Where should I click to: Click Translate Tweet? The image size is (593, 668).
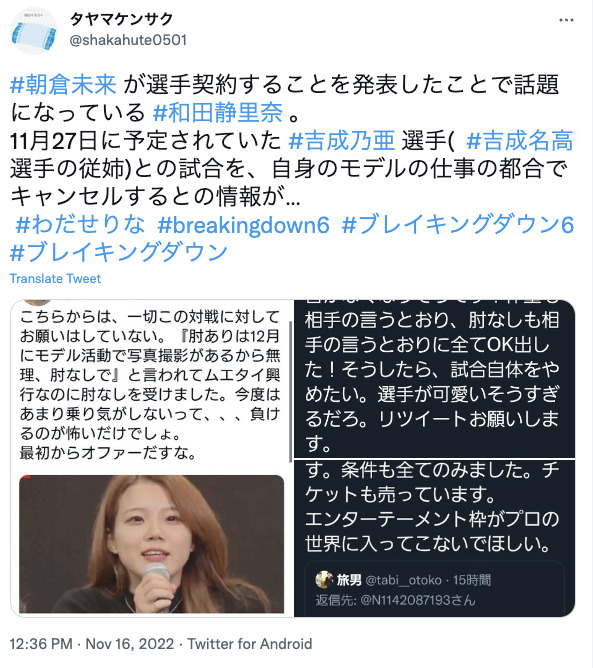[x=55, y=279]
